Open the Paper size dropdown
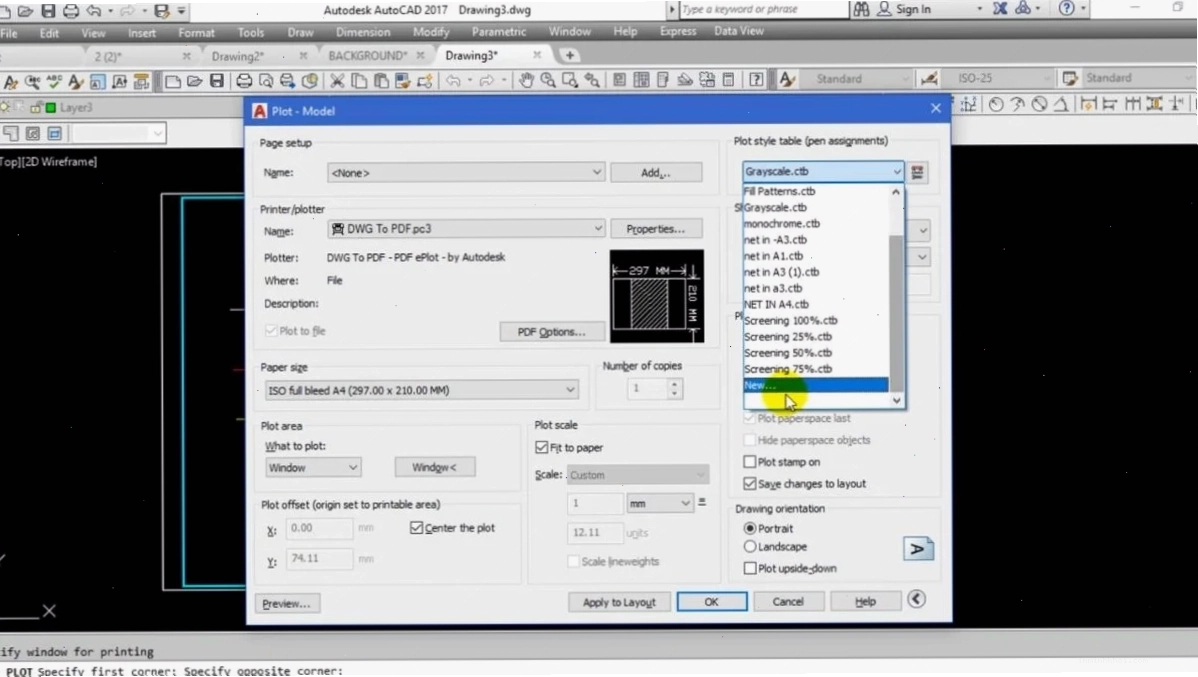This screenshot has width=1198, height=677. pos(421,390)
